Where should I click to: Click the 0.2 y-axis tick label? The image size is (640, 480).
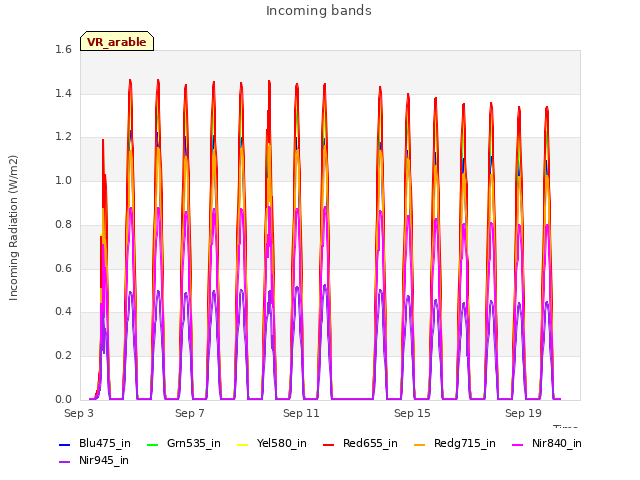click(63, 356)
